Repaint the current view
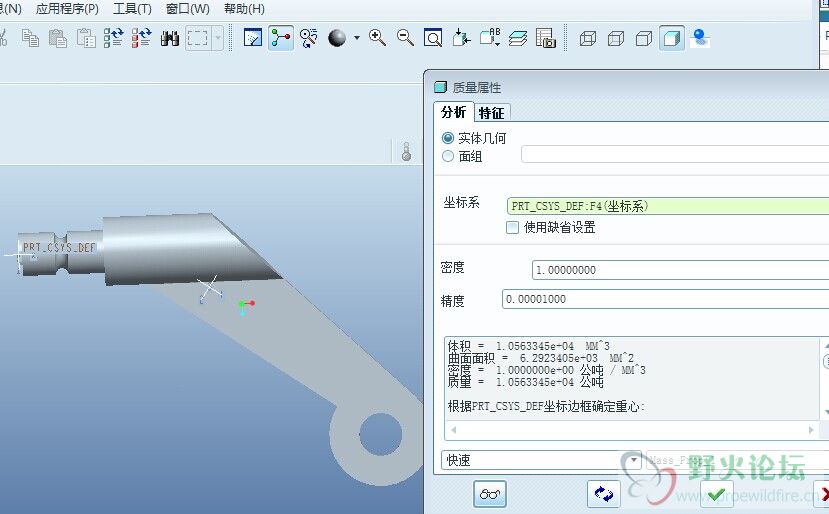 click(253, 38)
